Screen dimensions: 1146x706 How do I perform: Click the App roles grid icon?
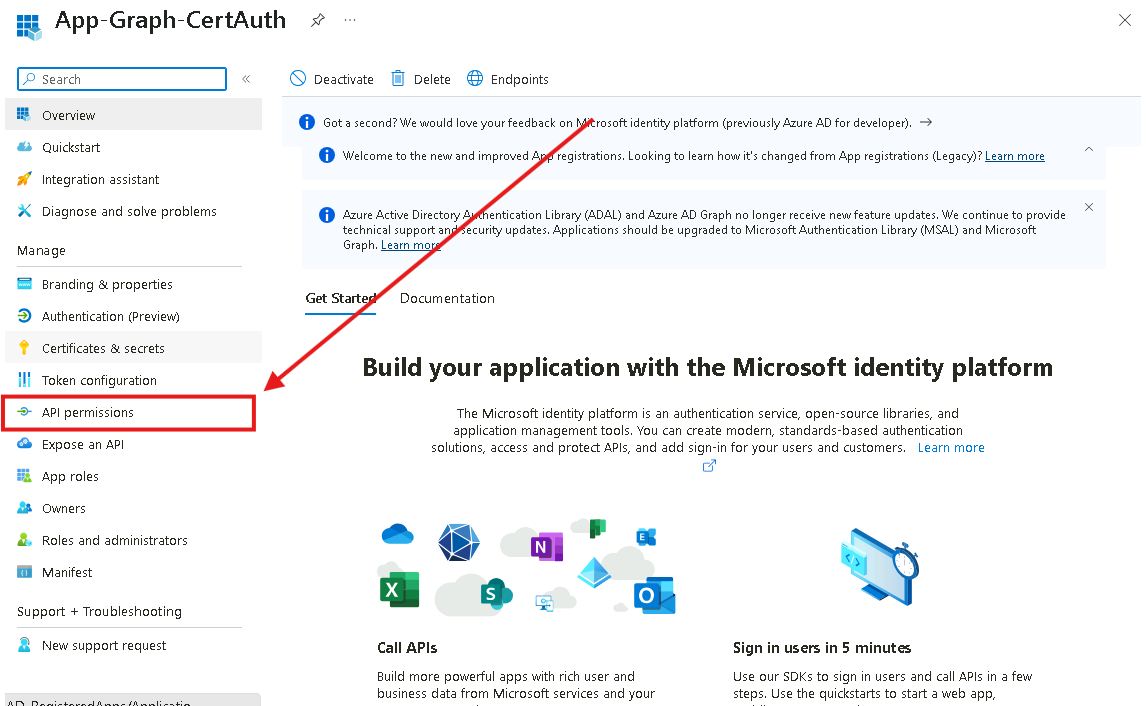tap(24, 476)
